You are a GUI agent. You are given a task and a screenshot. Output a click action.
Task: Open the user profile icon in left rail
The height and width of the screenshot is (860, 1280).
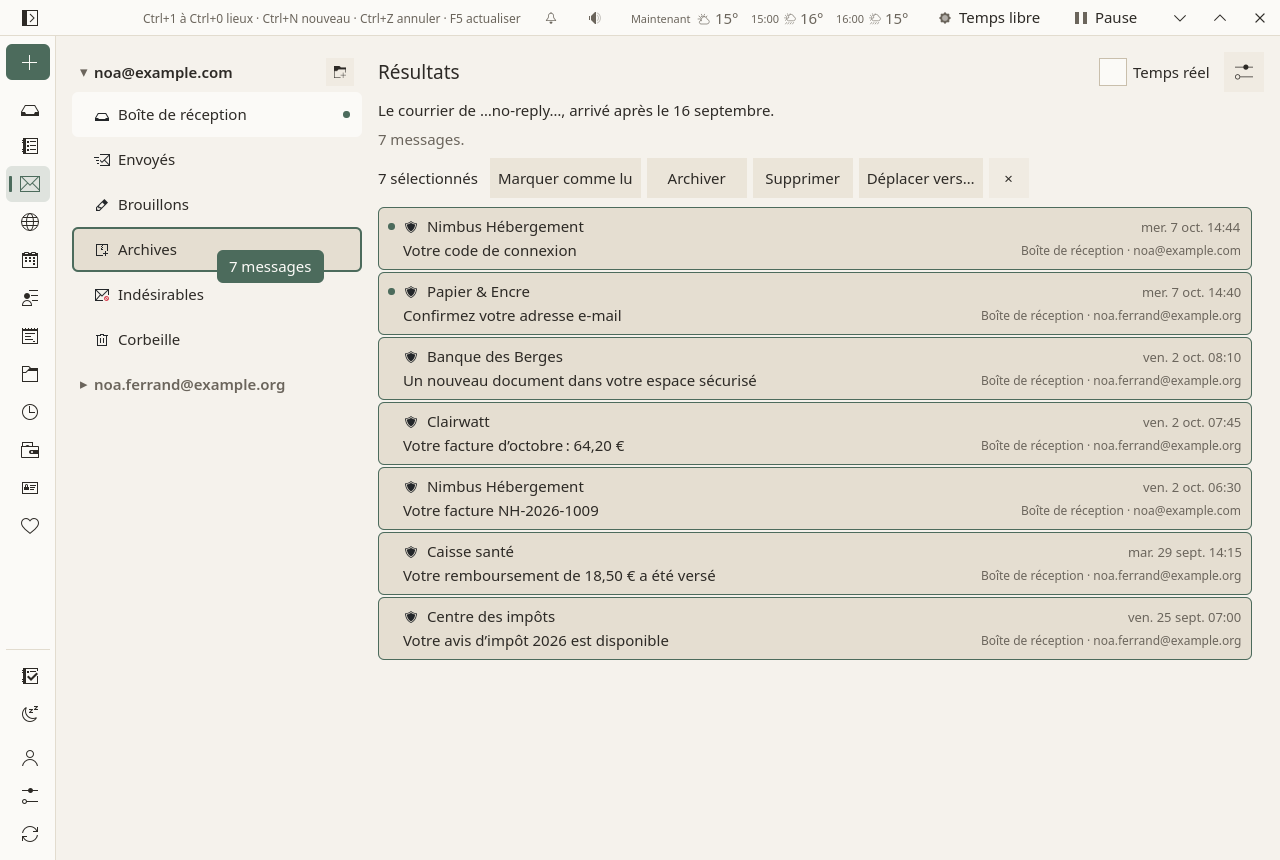[30, 758]
